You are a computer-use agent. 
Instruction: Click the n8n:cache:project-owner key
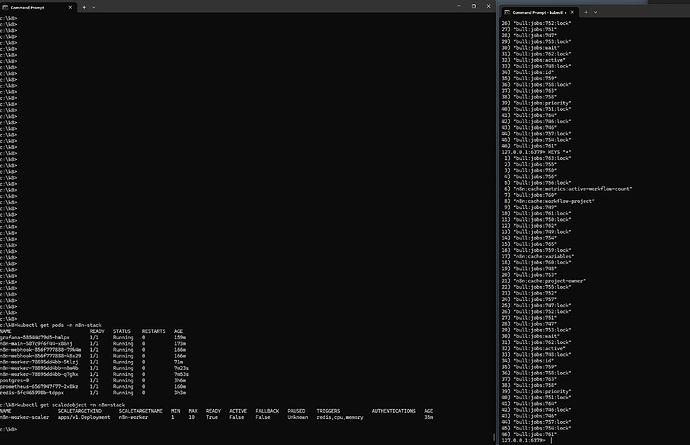click(x=550, y=281)
